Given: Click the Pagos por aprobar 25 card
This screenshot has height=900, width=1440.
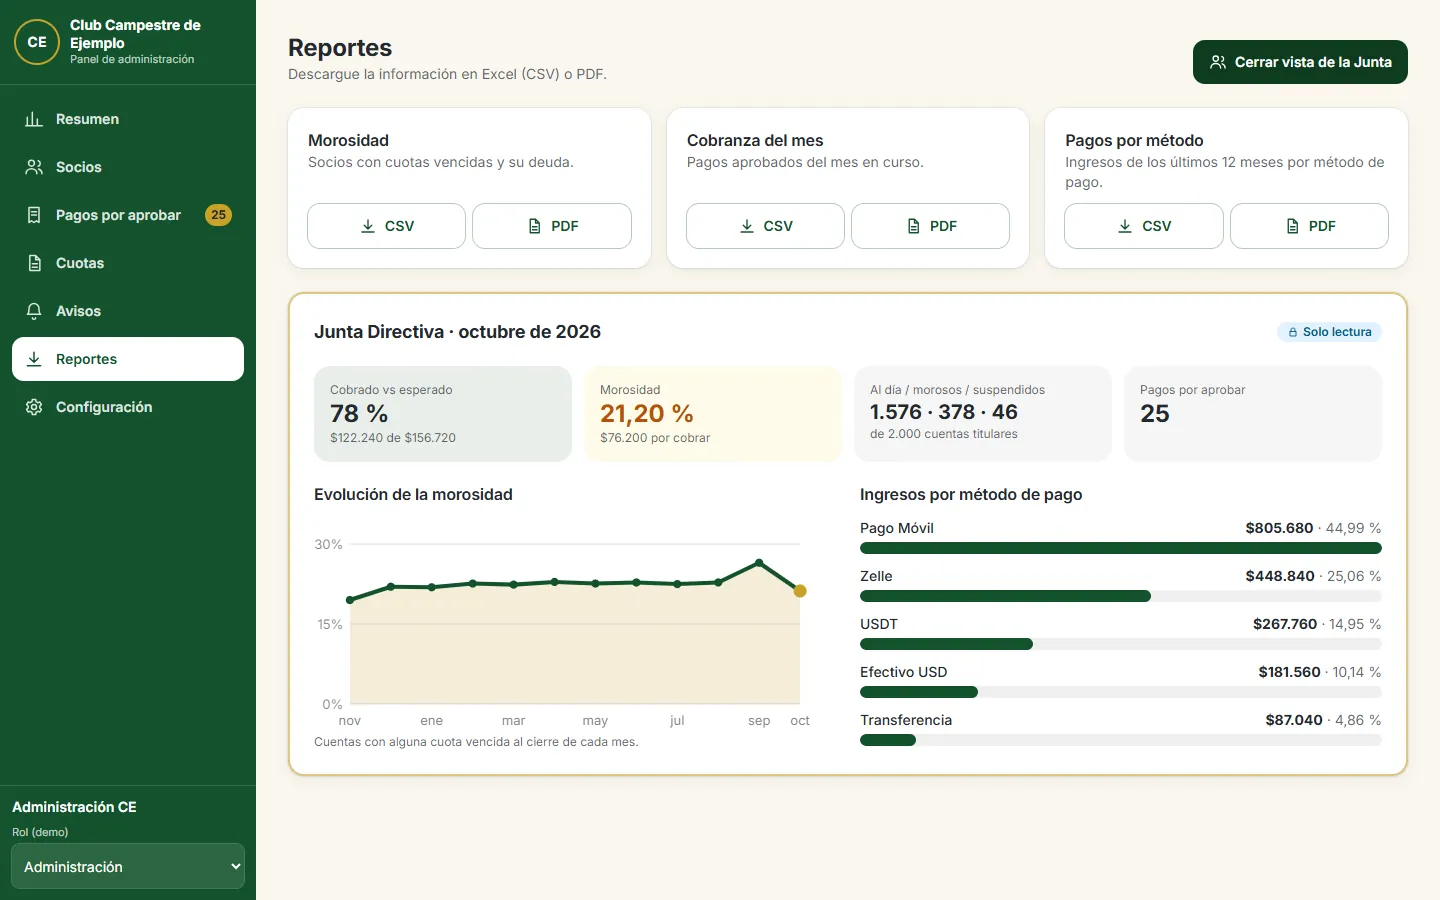Looking at the screenshot, I should (1253, 414).
